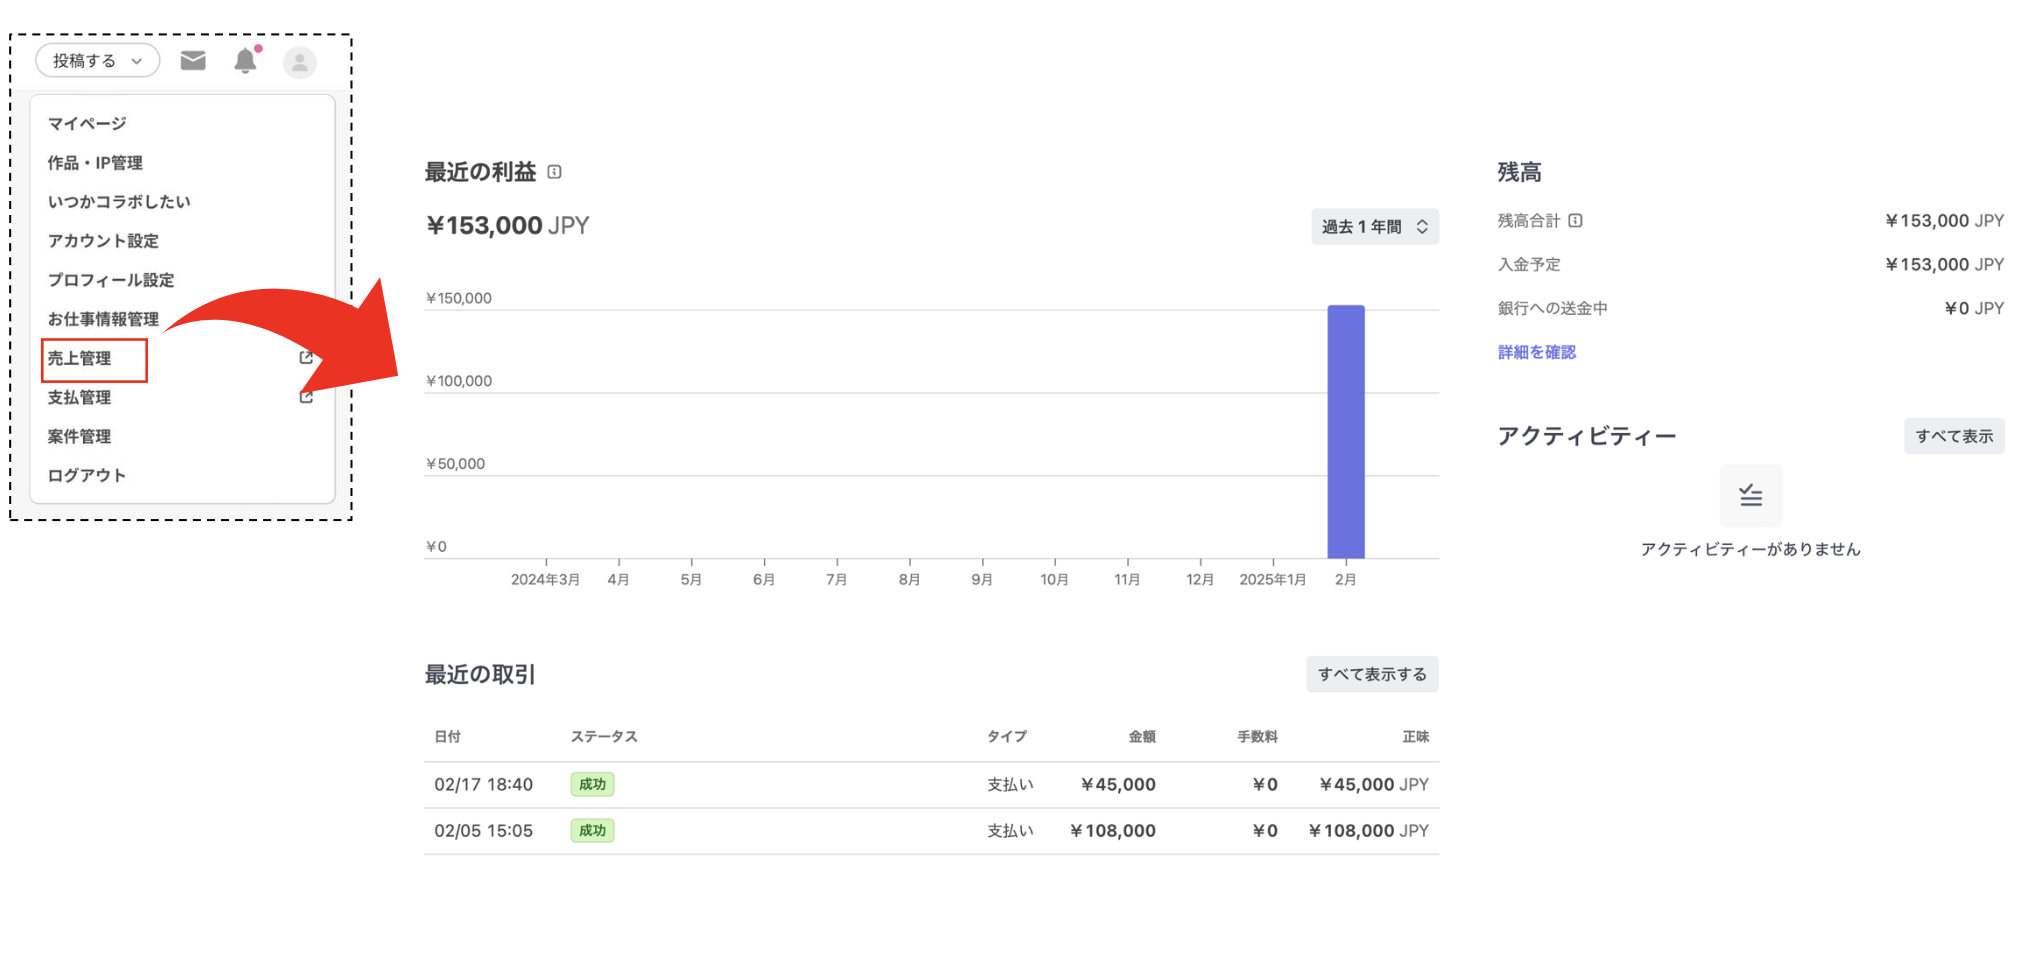Click 成功 status badge for 02/05

click(592, 830)
